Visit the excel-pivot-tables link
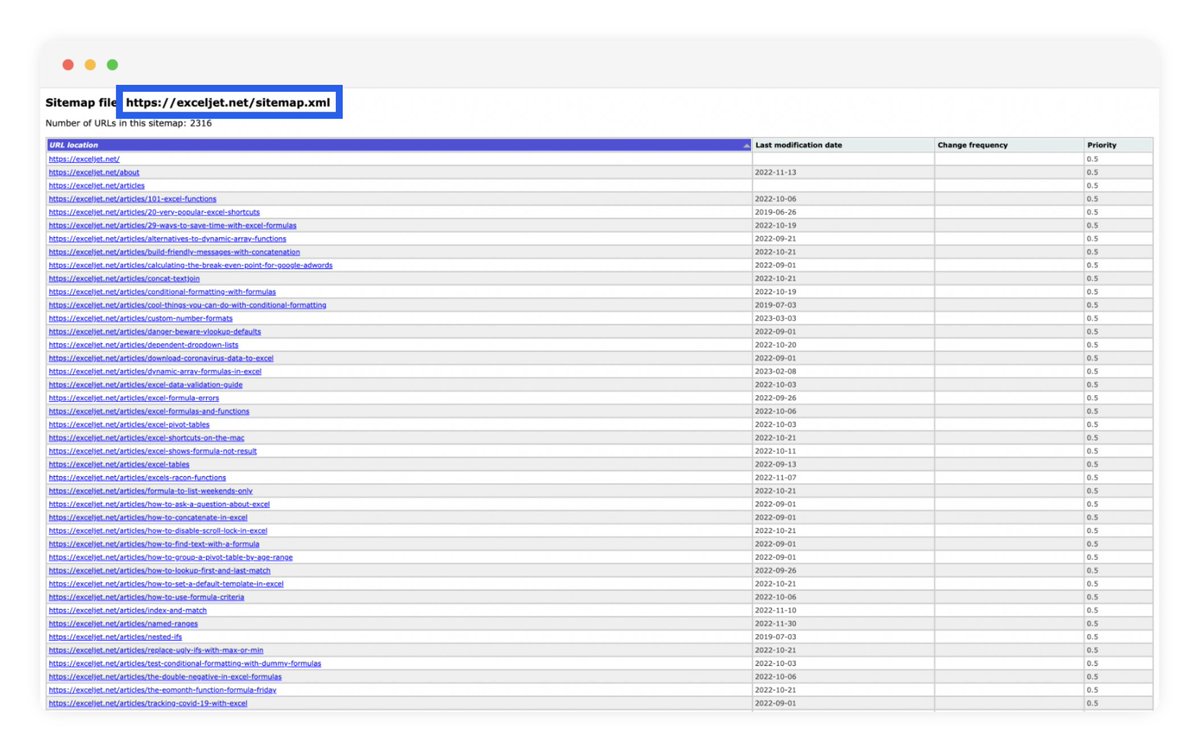The image size is (1200, 753). 129,425
